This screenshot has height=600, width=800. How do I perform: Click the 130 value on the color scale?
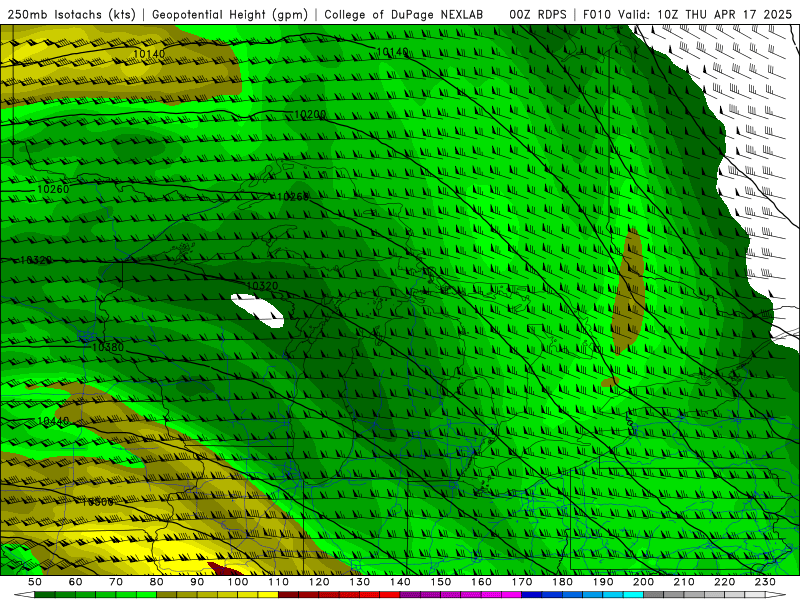pyautogui.click(x=360, y=582)
